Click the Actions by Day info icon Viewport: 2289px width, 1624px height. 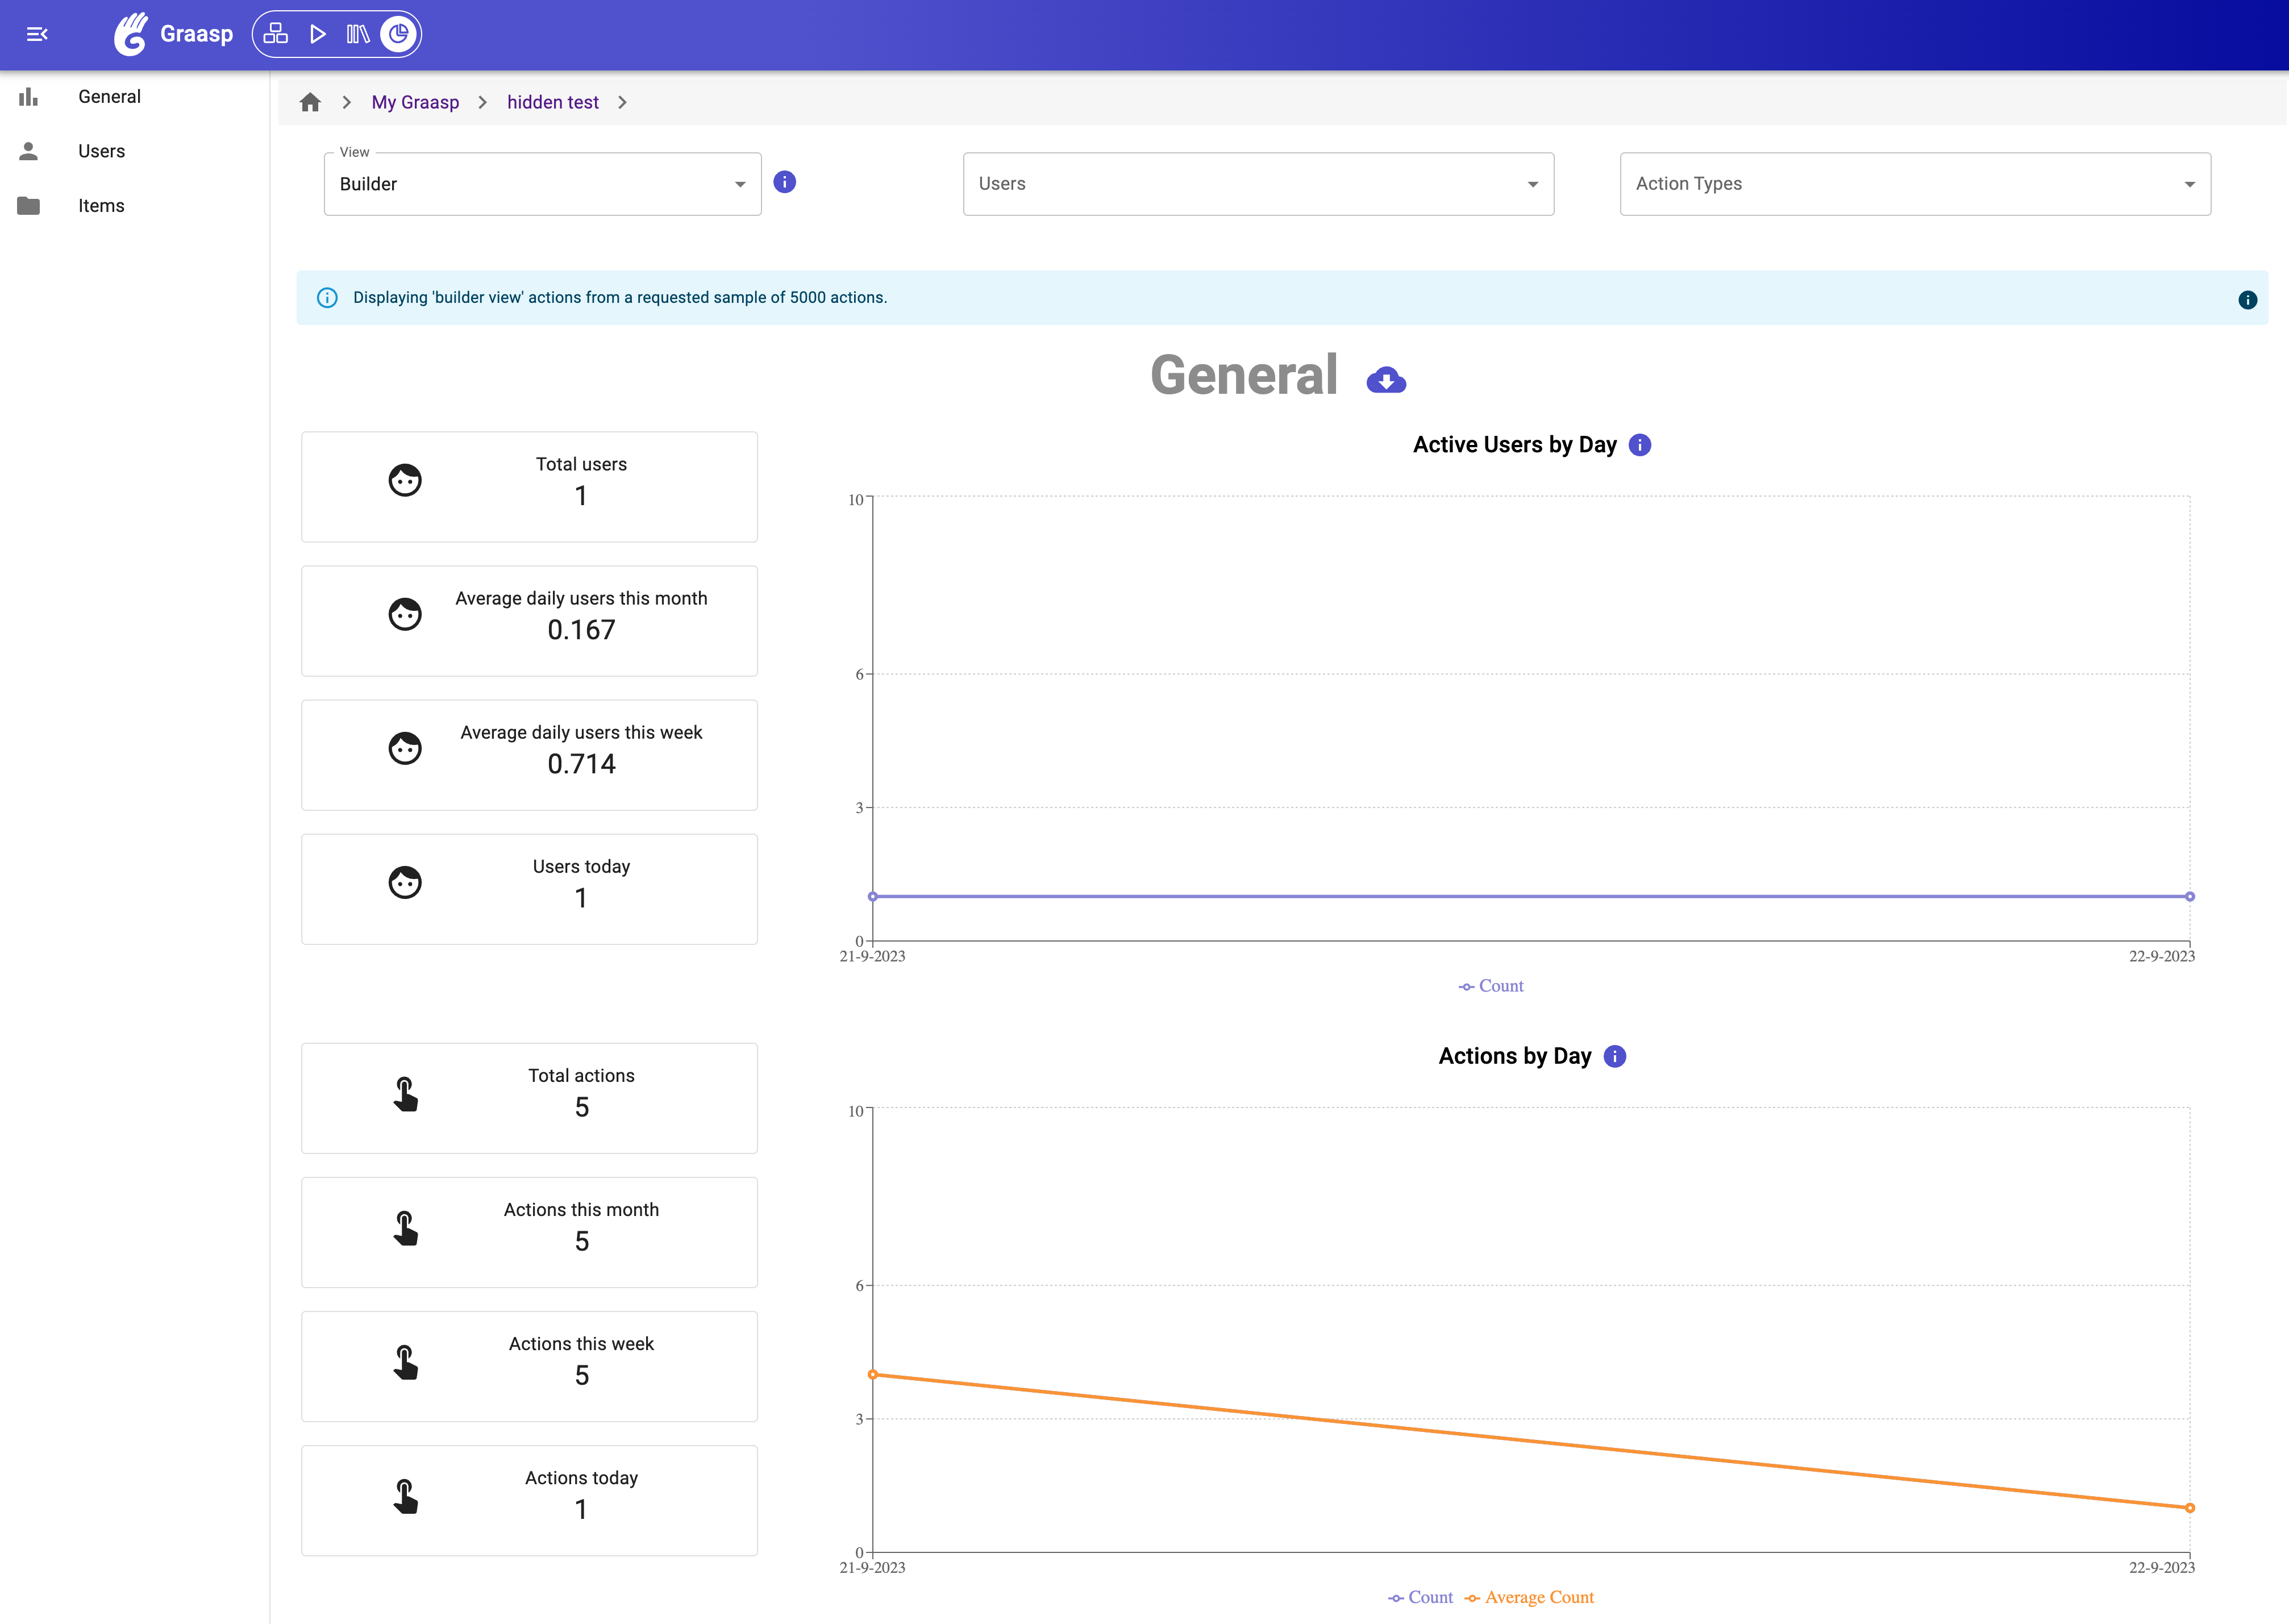[x=1615, y=1056]
